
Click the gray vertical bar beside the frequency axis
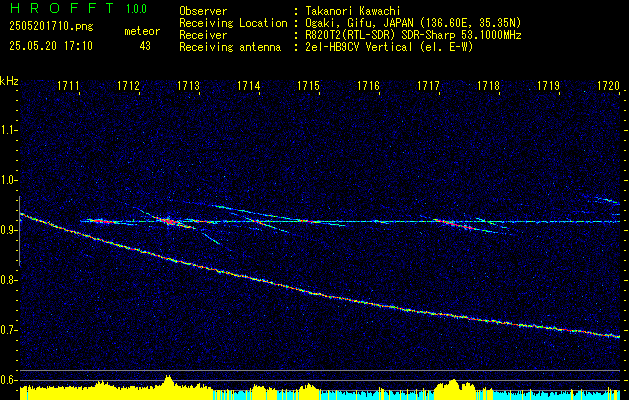click(19, 231)
